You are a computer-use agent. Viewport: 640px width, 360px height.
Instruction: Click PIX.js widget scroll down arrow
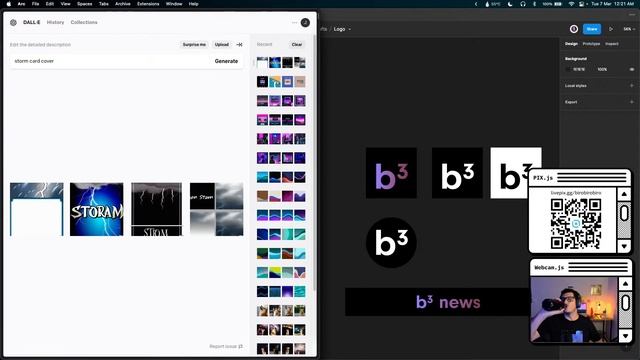tap(624, 246)
